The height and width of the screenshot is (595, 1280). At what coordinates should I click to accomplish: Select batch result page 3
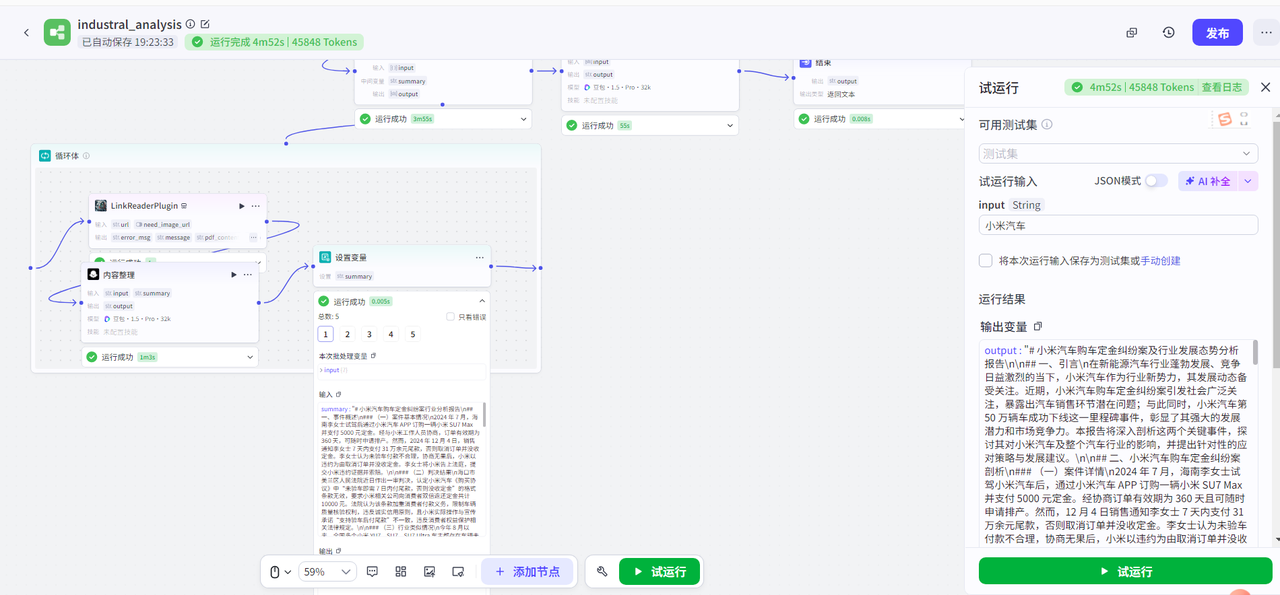tap(369, 335)
